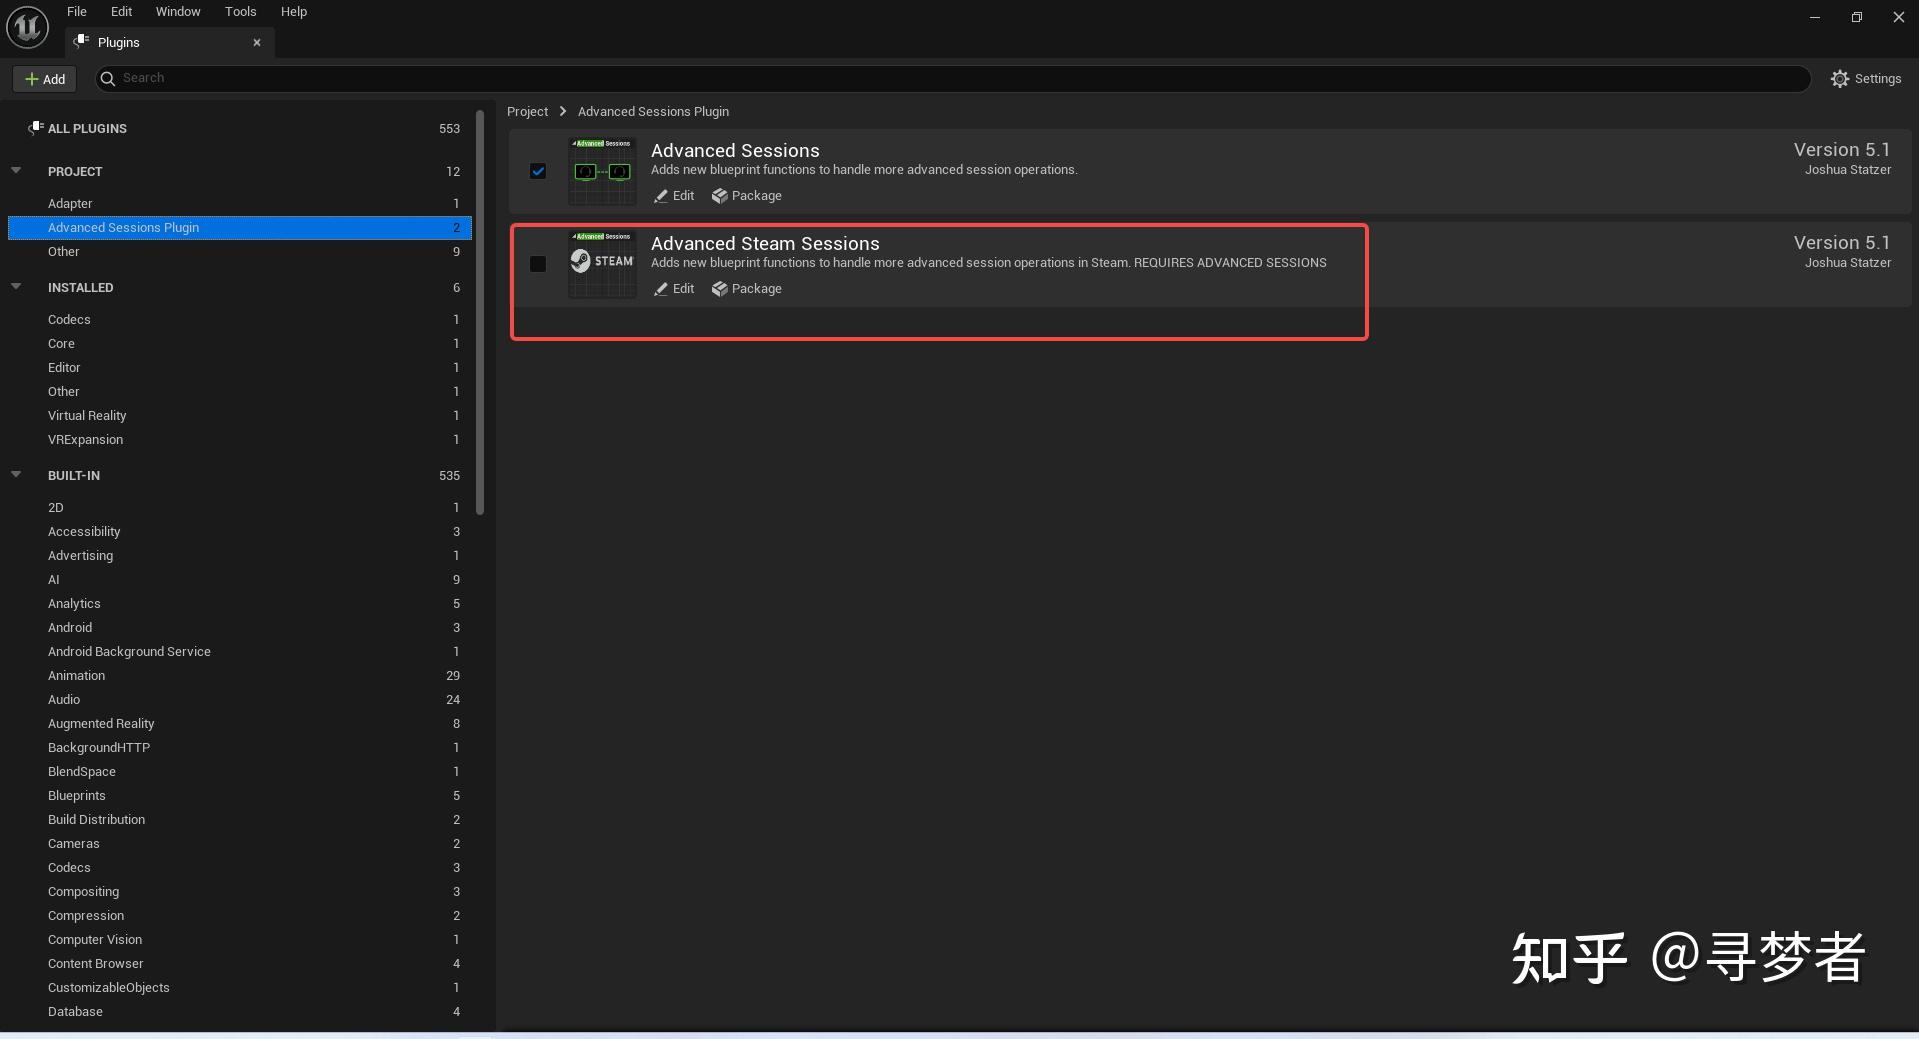1919x1039 pixels.
Task: Open the Tools menu
Action: [x=239, y=11]
